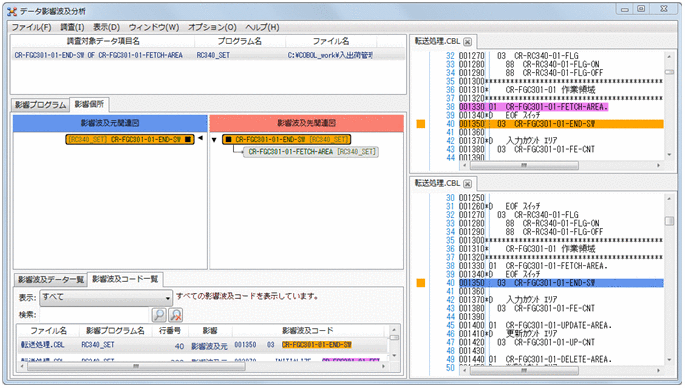Click the orange highlighted line 001350 in upper editor
This screenshot has width=685, height=388.
(561, 124)
